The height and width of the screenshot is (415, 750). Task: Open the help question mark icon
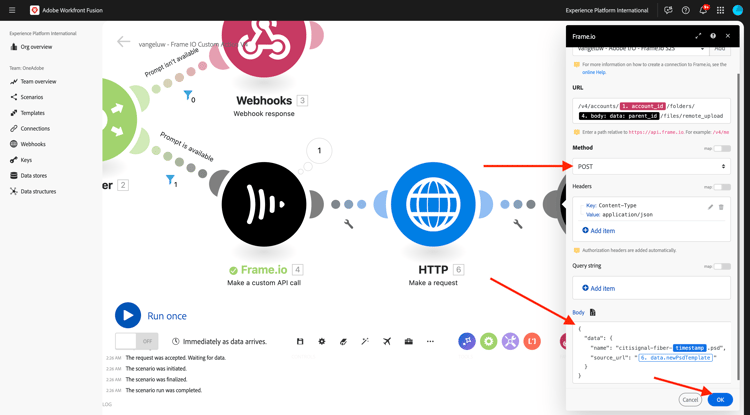pos(685,10)
